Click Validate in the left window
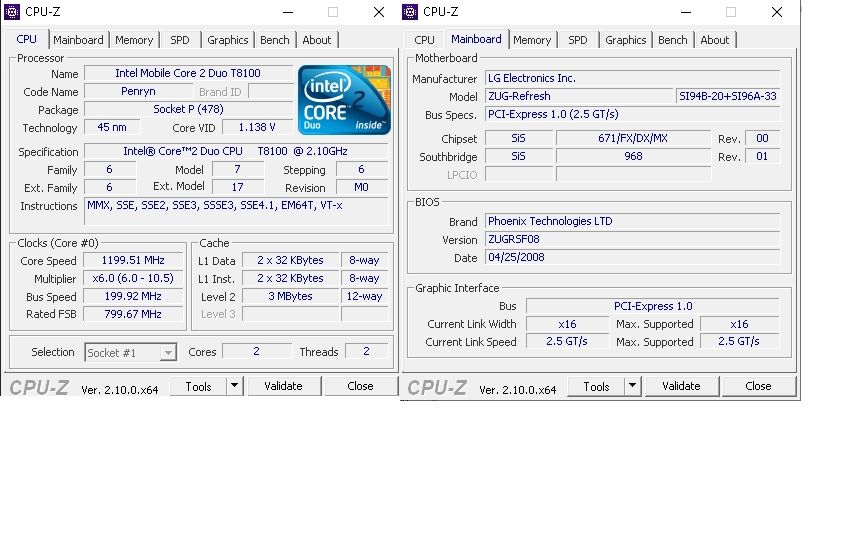Viewport: 864px width, 540px height. 283,386
